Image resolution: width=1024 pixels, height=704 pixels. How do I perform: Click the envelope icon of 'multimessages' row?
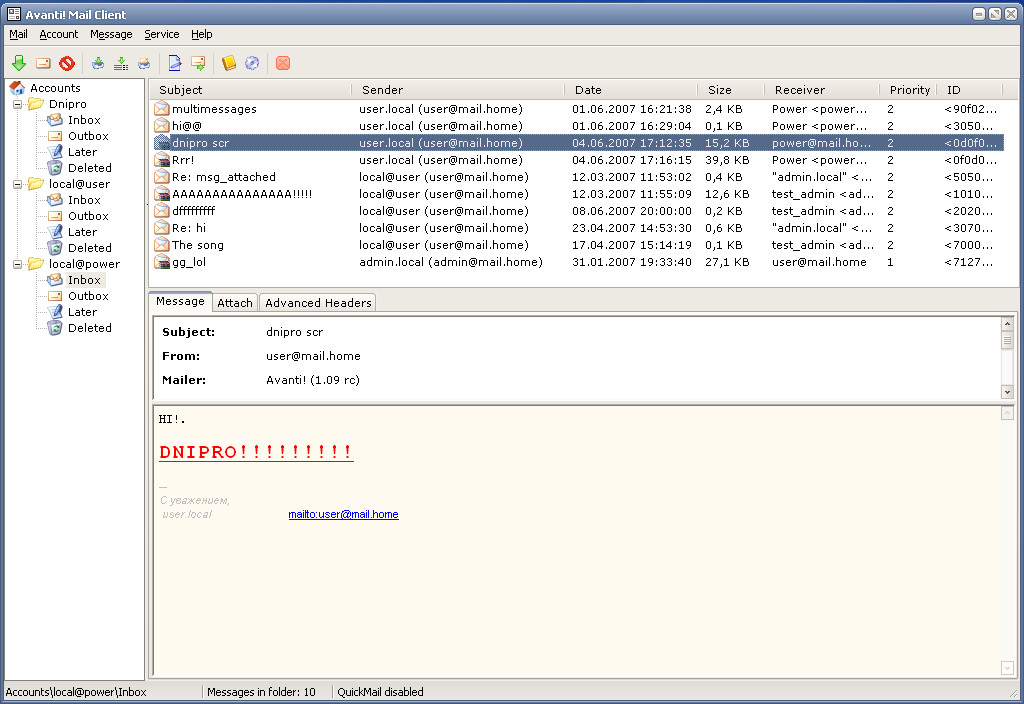(x=161, y=109)
